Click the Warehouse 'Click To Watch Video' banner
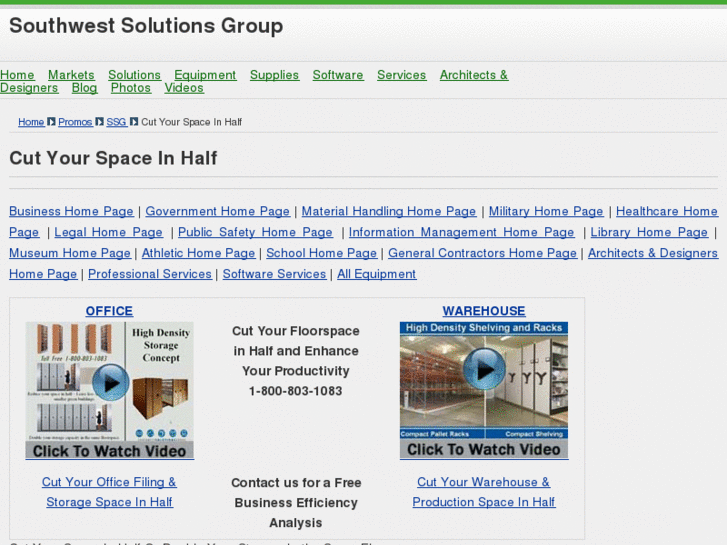Image resolution: width=727 pixels, height=545 pixels. (484, 449)
